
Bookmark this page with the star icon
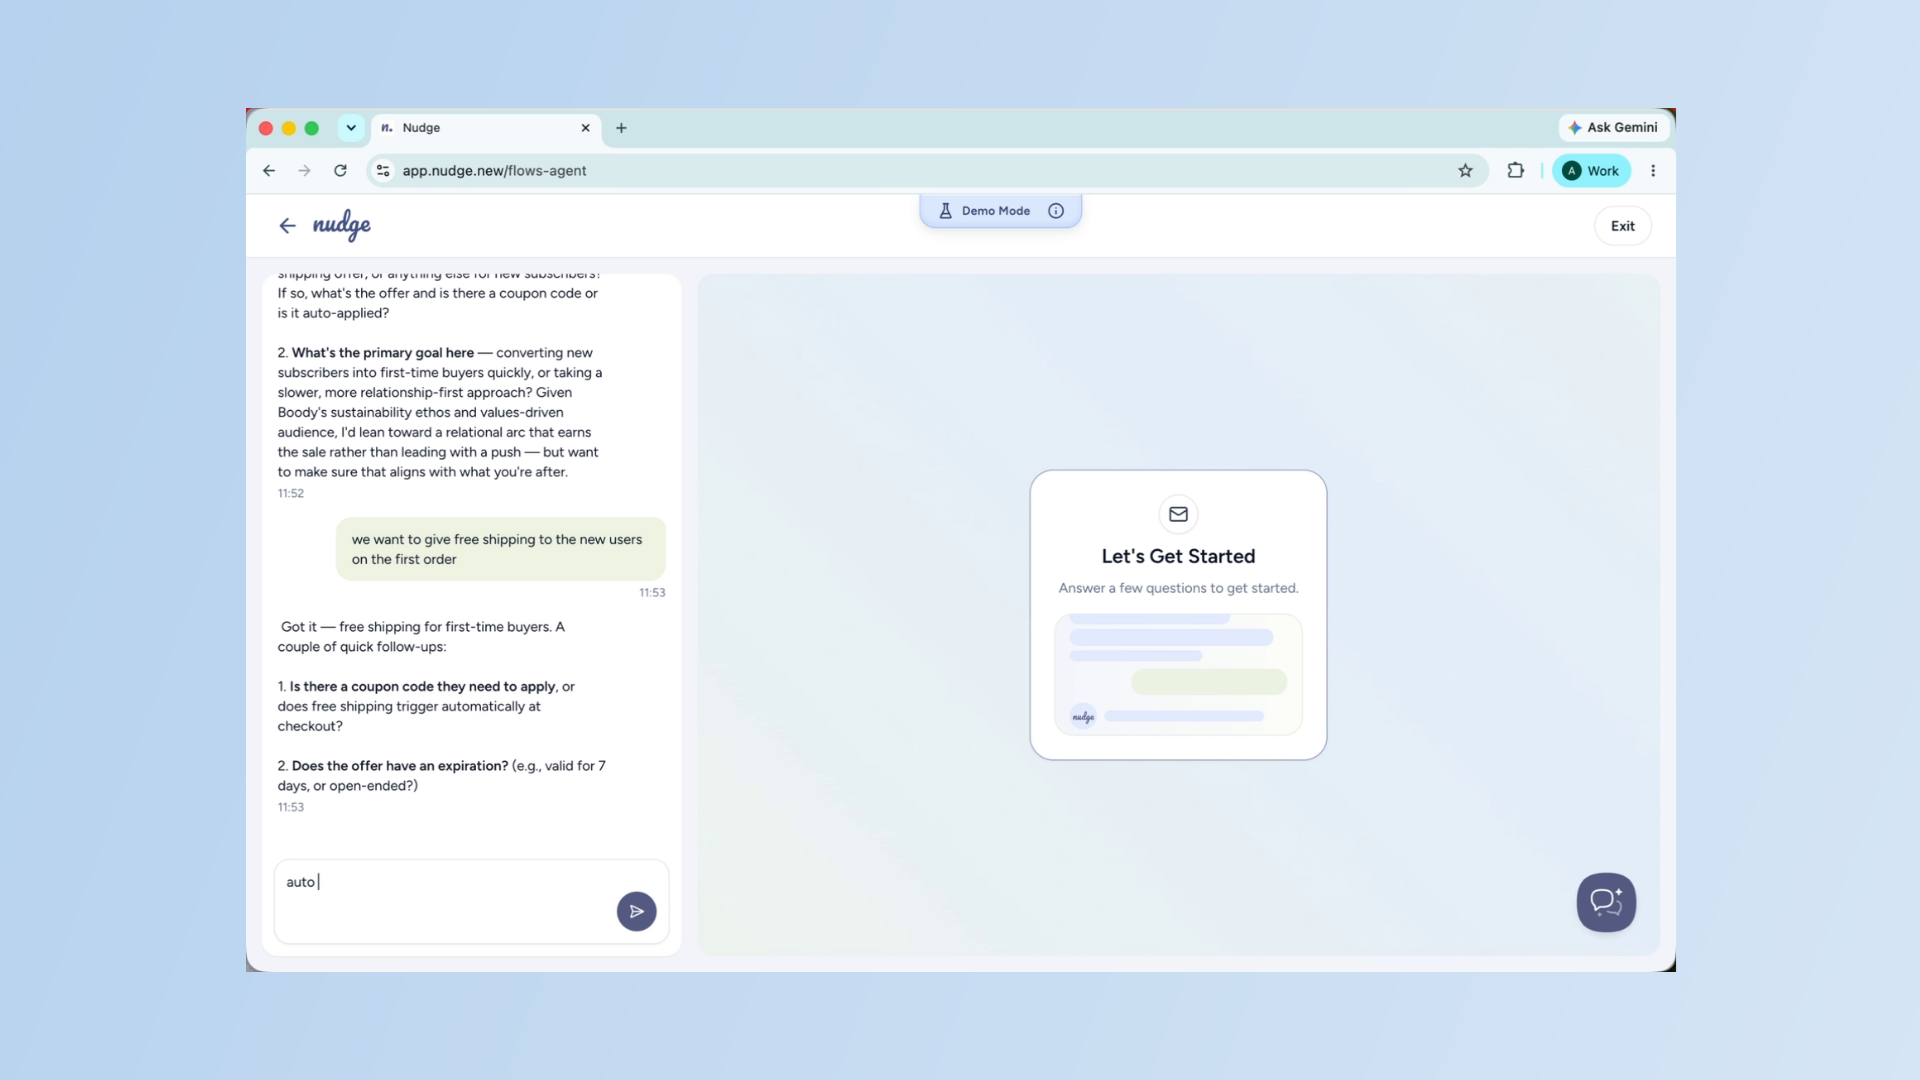tap(1465, 171)
